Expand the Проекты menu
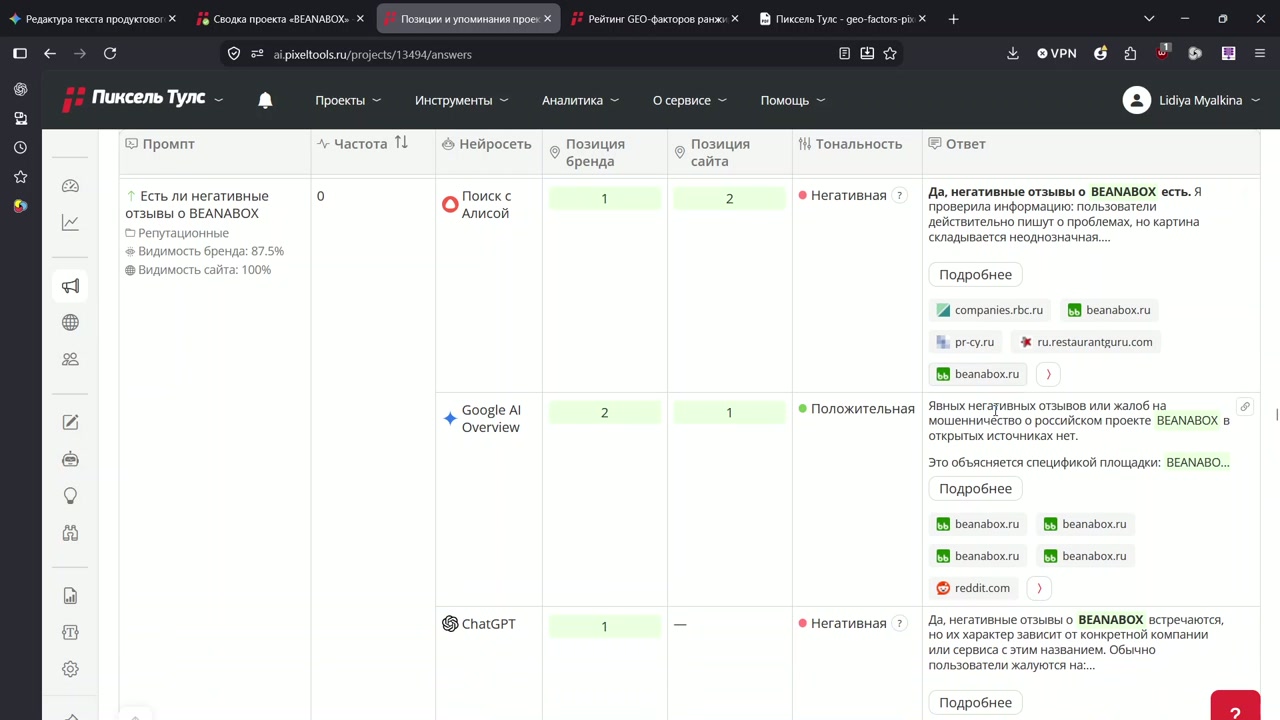 click(348, 100)
